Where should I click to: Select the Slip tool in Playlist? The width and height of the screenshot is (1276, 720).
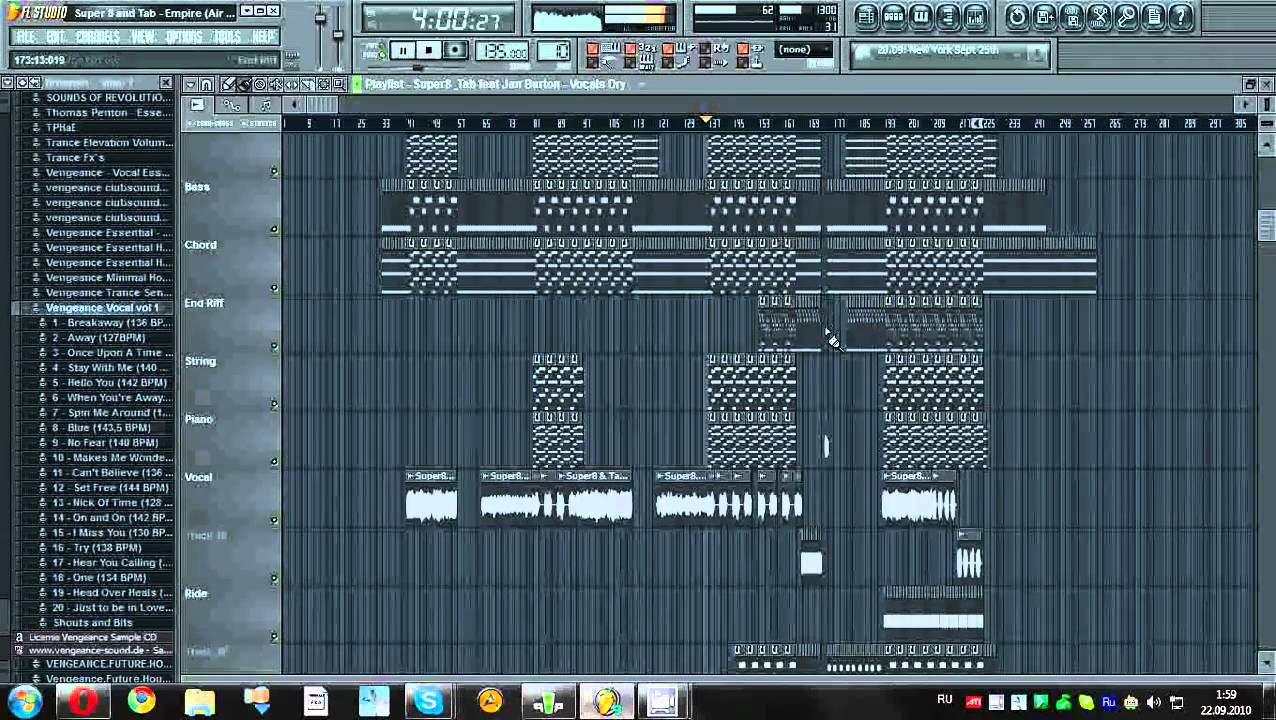[x=291, y=84]
